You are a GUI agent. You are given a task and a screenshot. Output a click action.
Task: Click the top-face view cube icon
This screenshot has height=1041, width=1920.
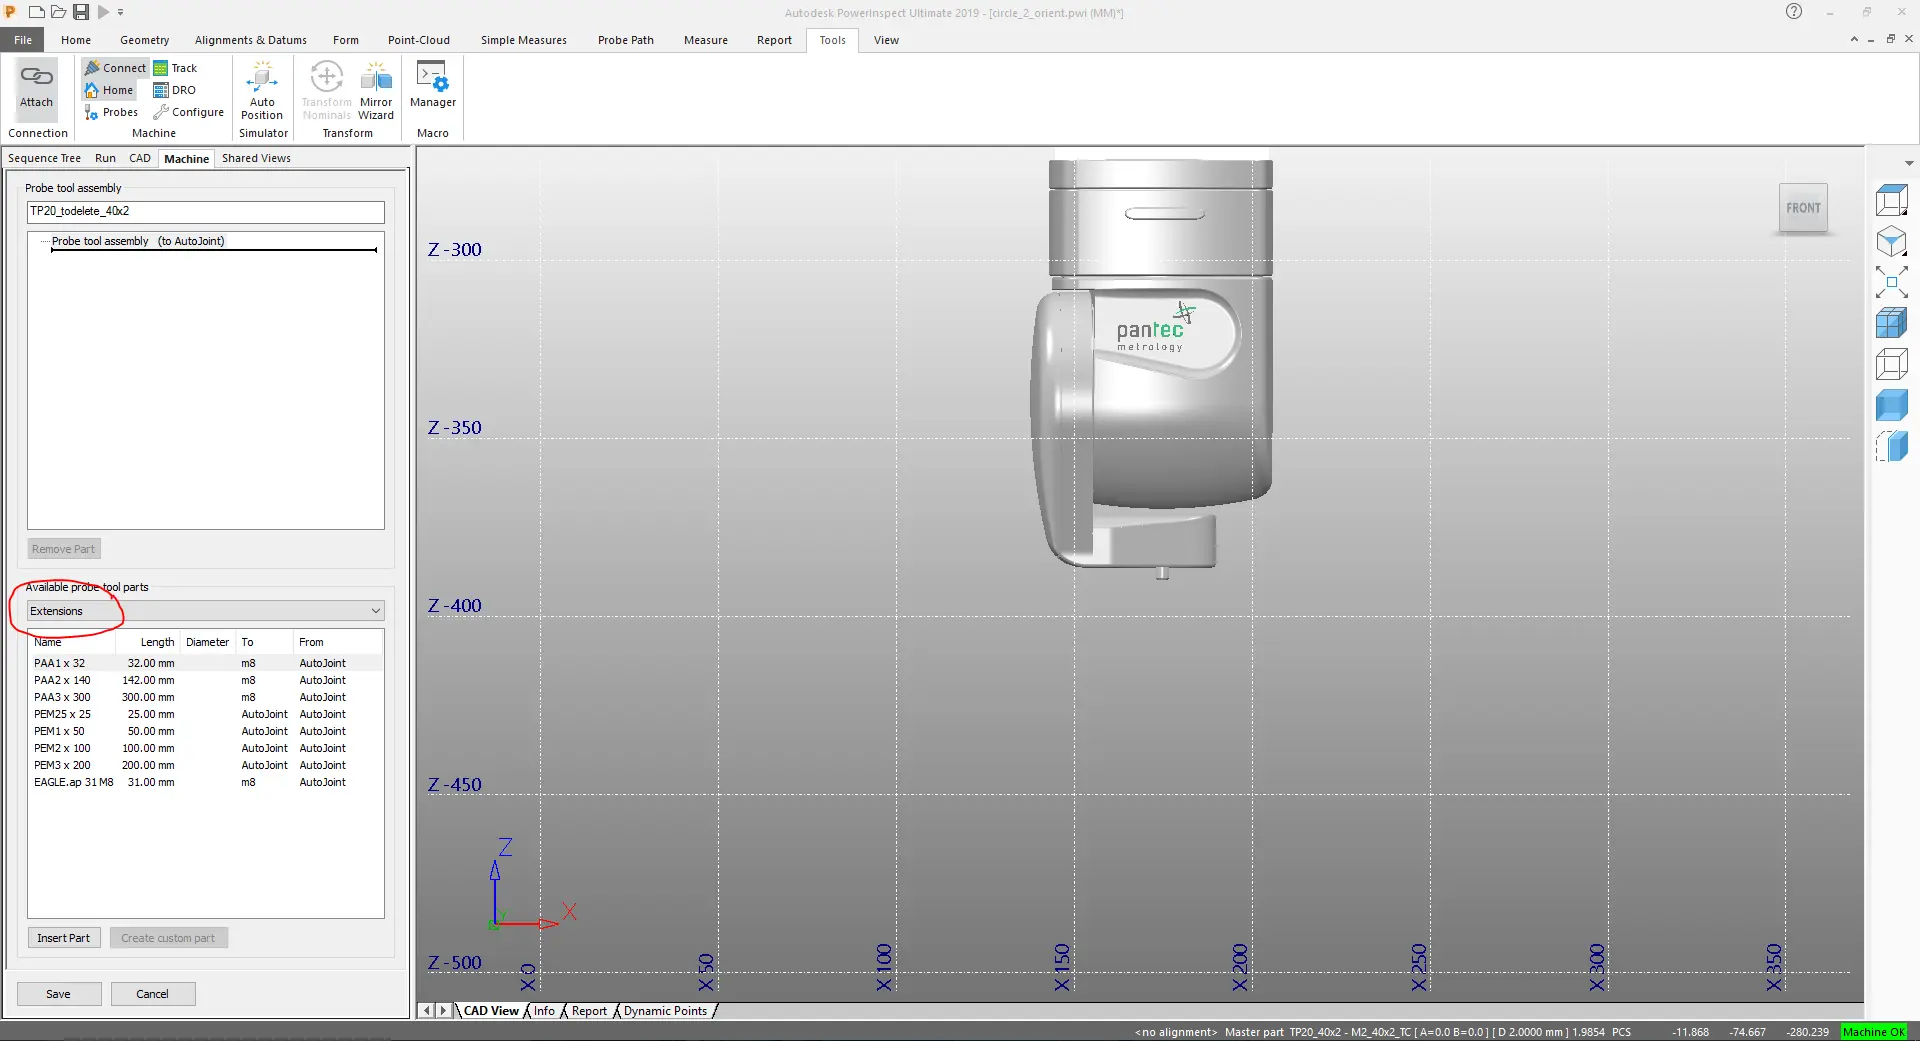1891,201
